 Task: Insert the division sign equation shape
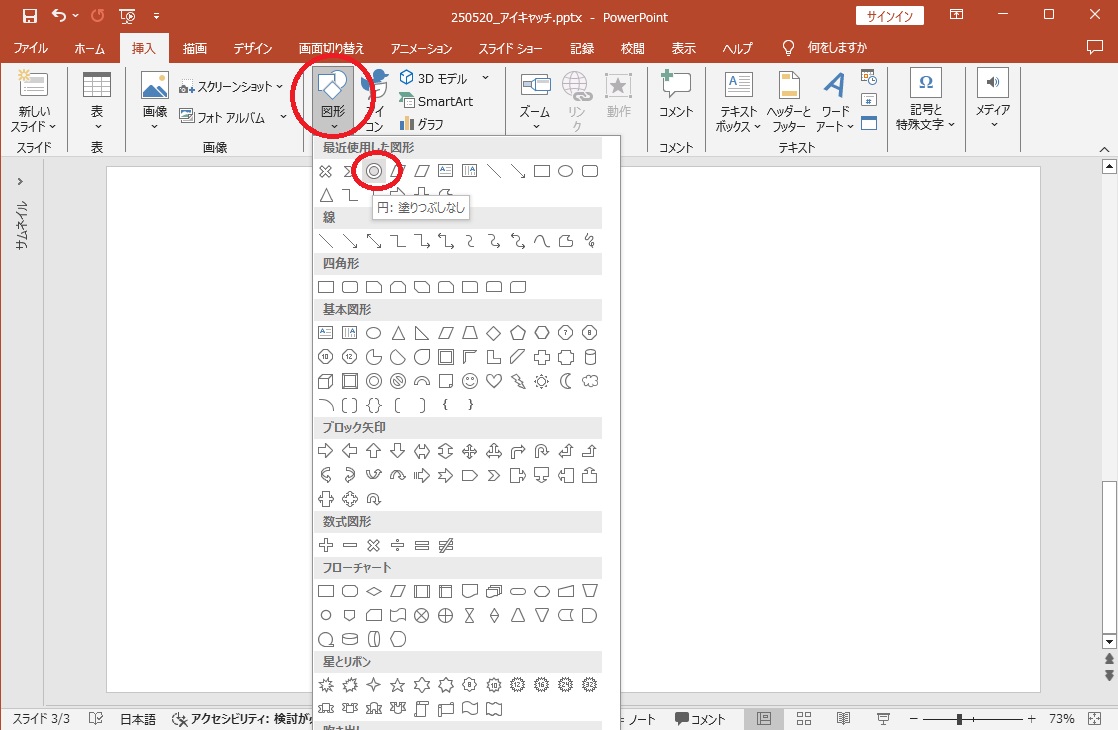(x=397, y=545)
